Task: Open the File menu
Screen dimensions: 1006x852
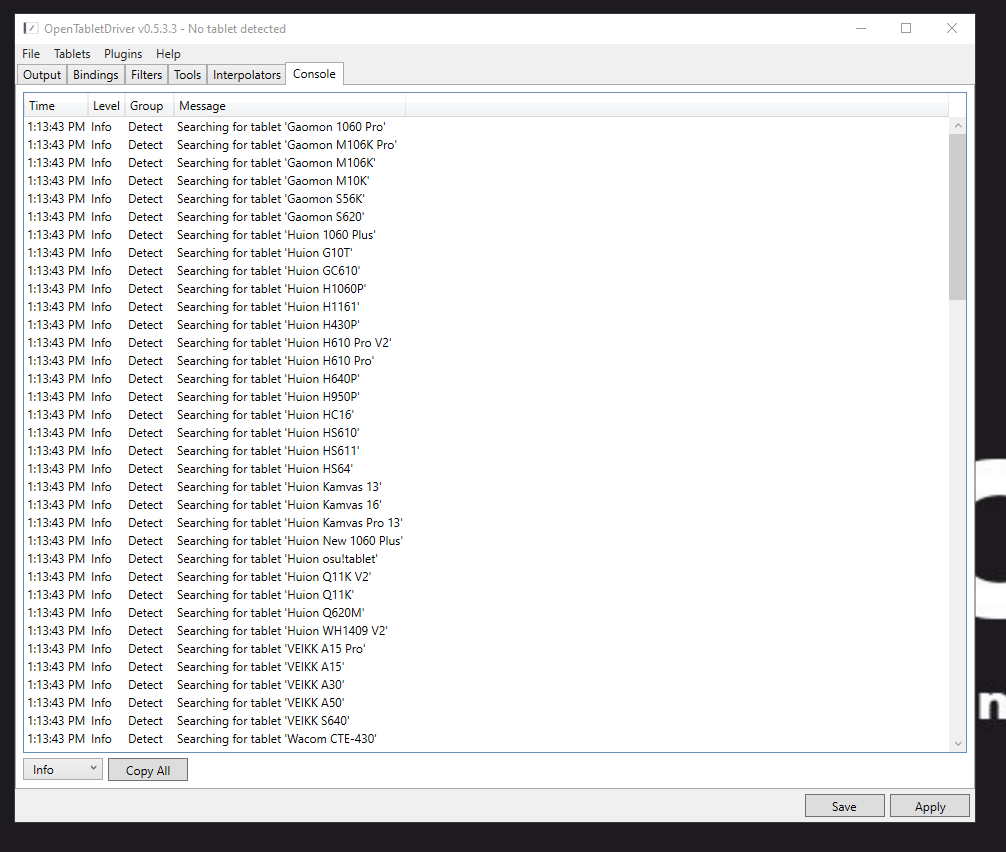Action: [30, 53]
